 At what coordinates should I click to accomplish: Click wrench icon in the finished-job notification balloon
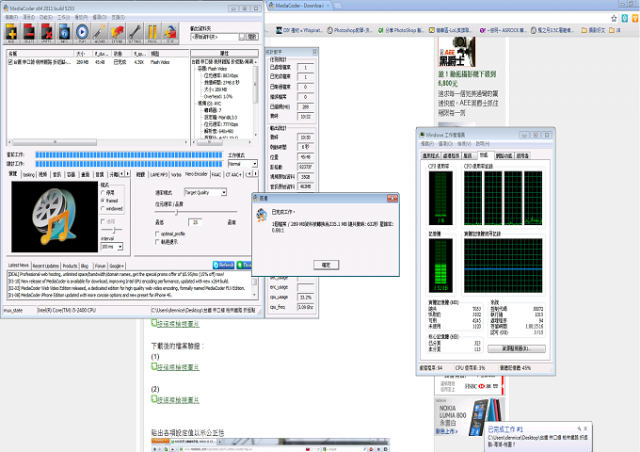coord(579,428)
